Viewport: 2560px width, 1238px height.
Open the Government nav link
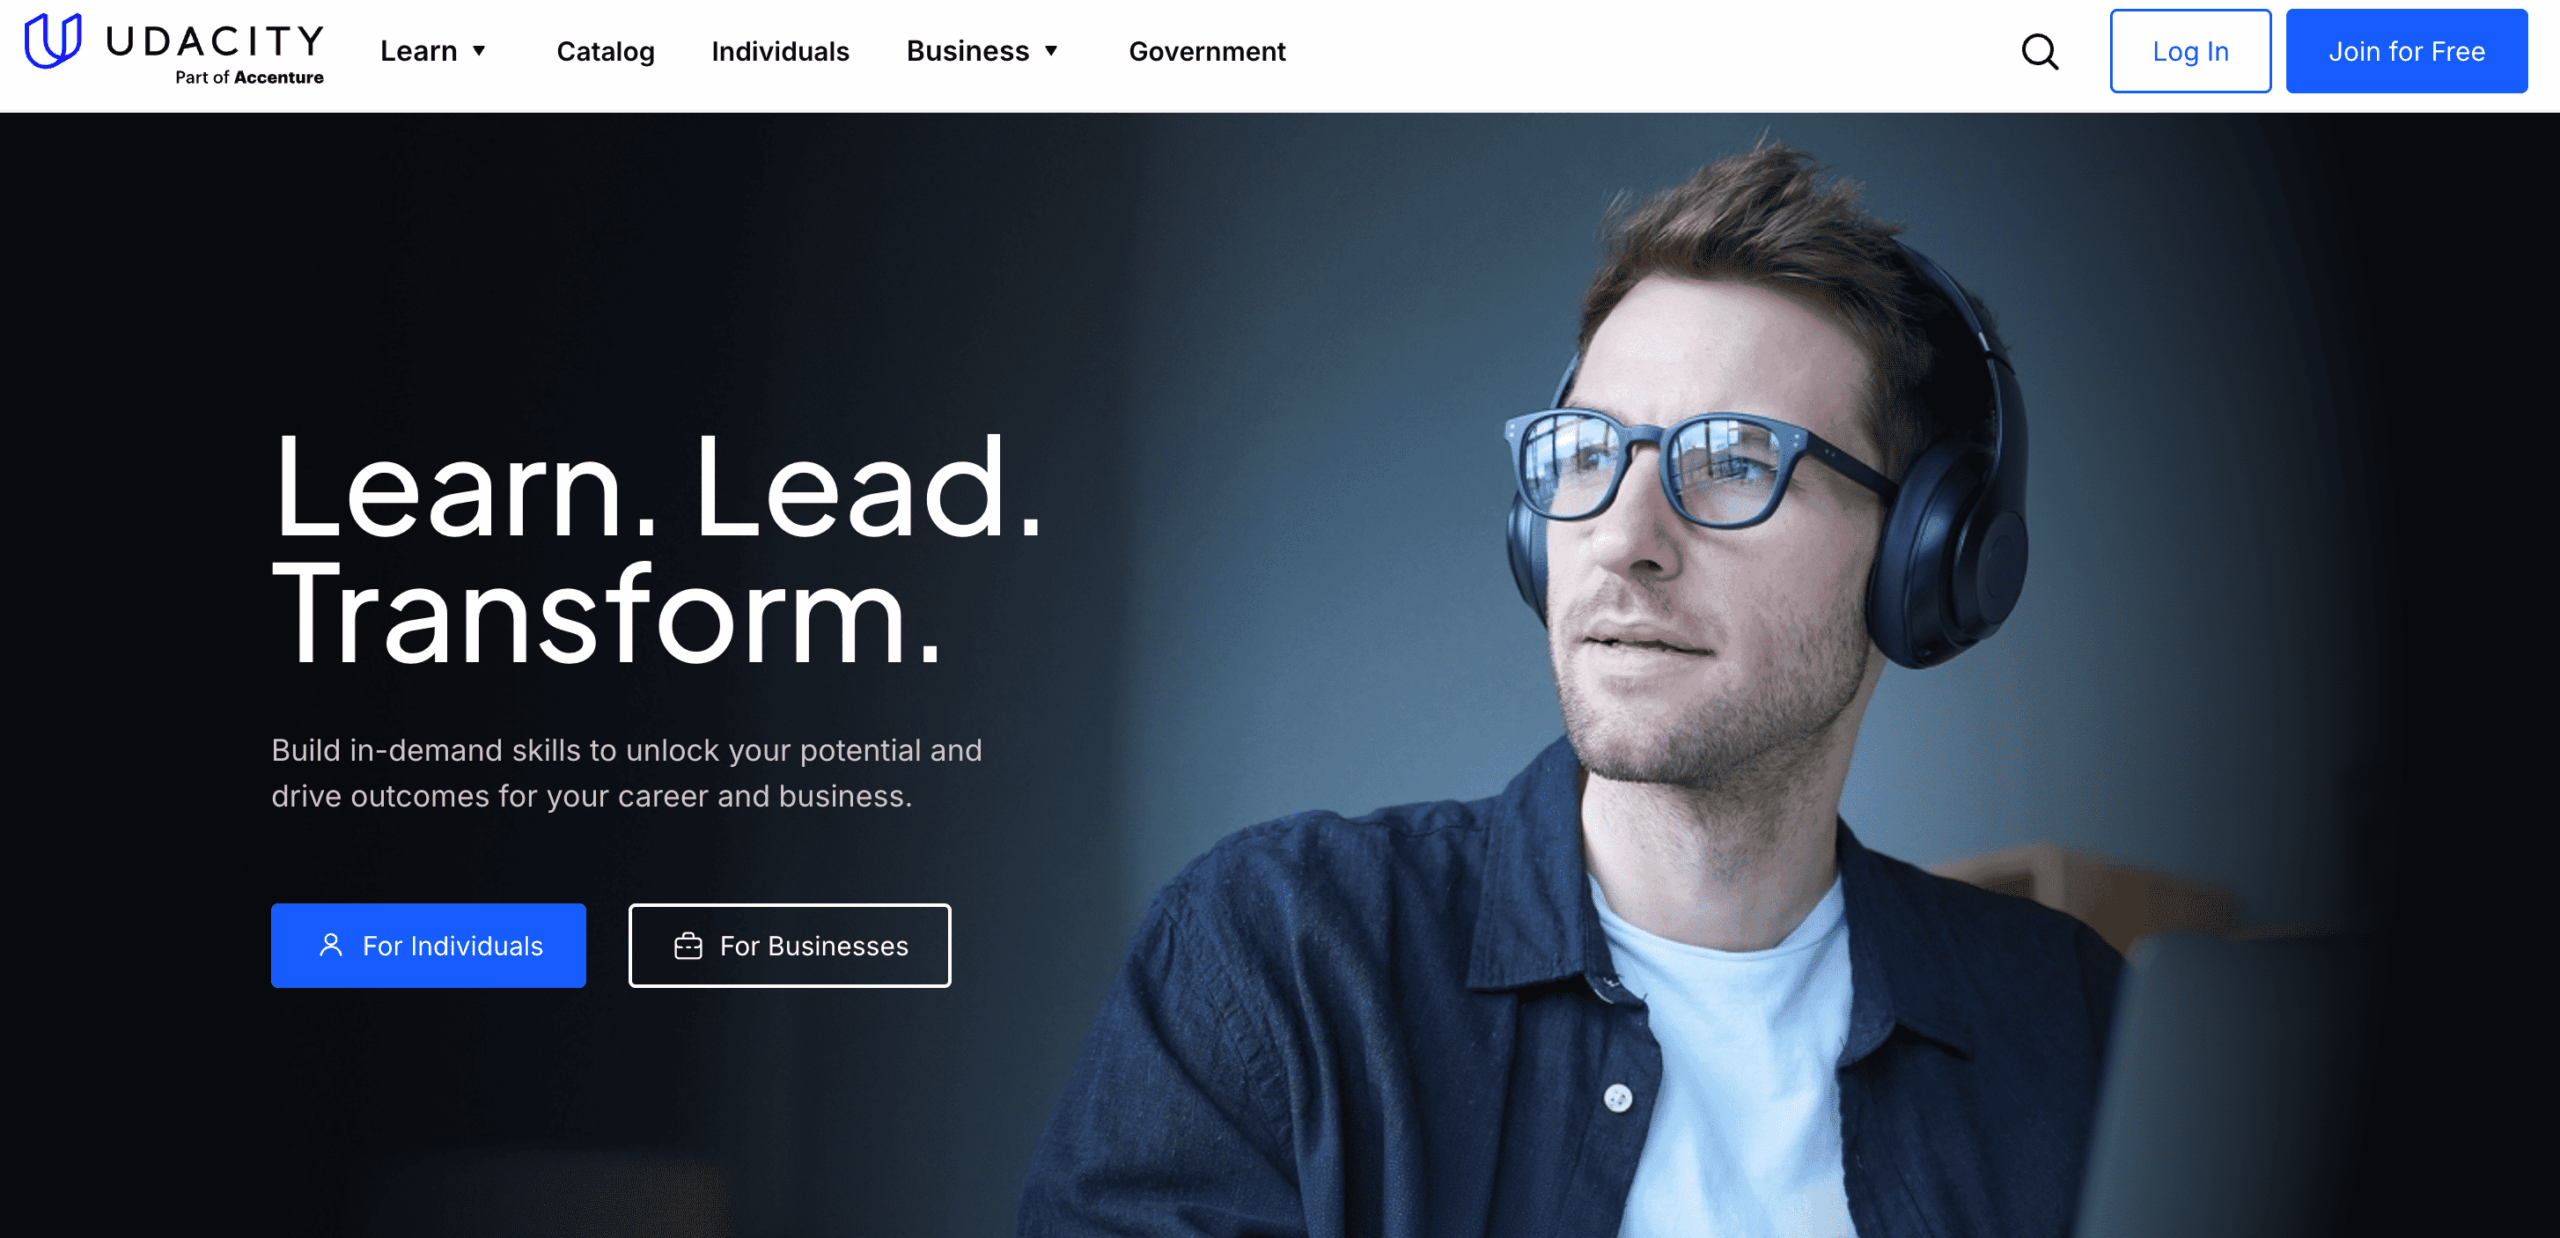click(x=1207, y=51)
